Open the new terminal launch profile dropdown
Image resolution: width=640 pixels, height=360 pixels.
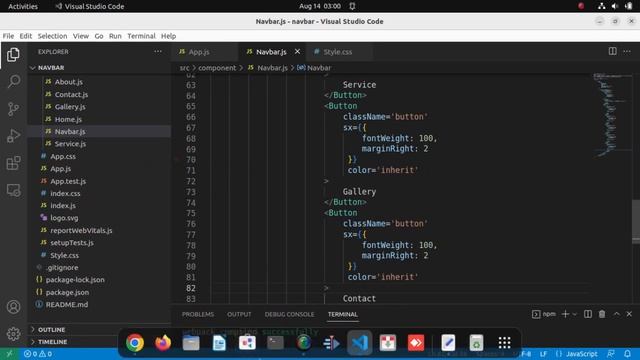pos(575,314)
